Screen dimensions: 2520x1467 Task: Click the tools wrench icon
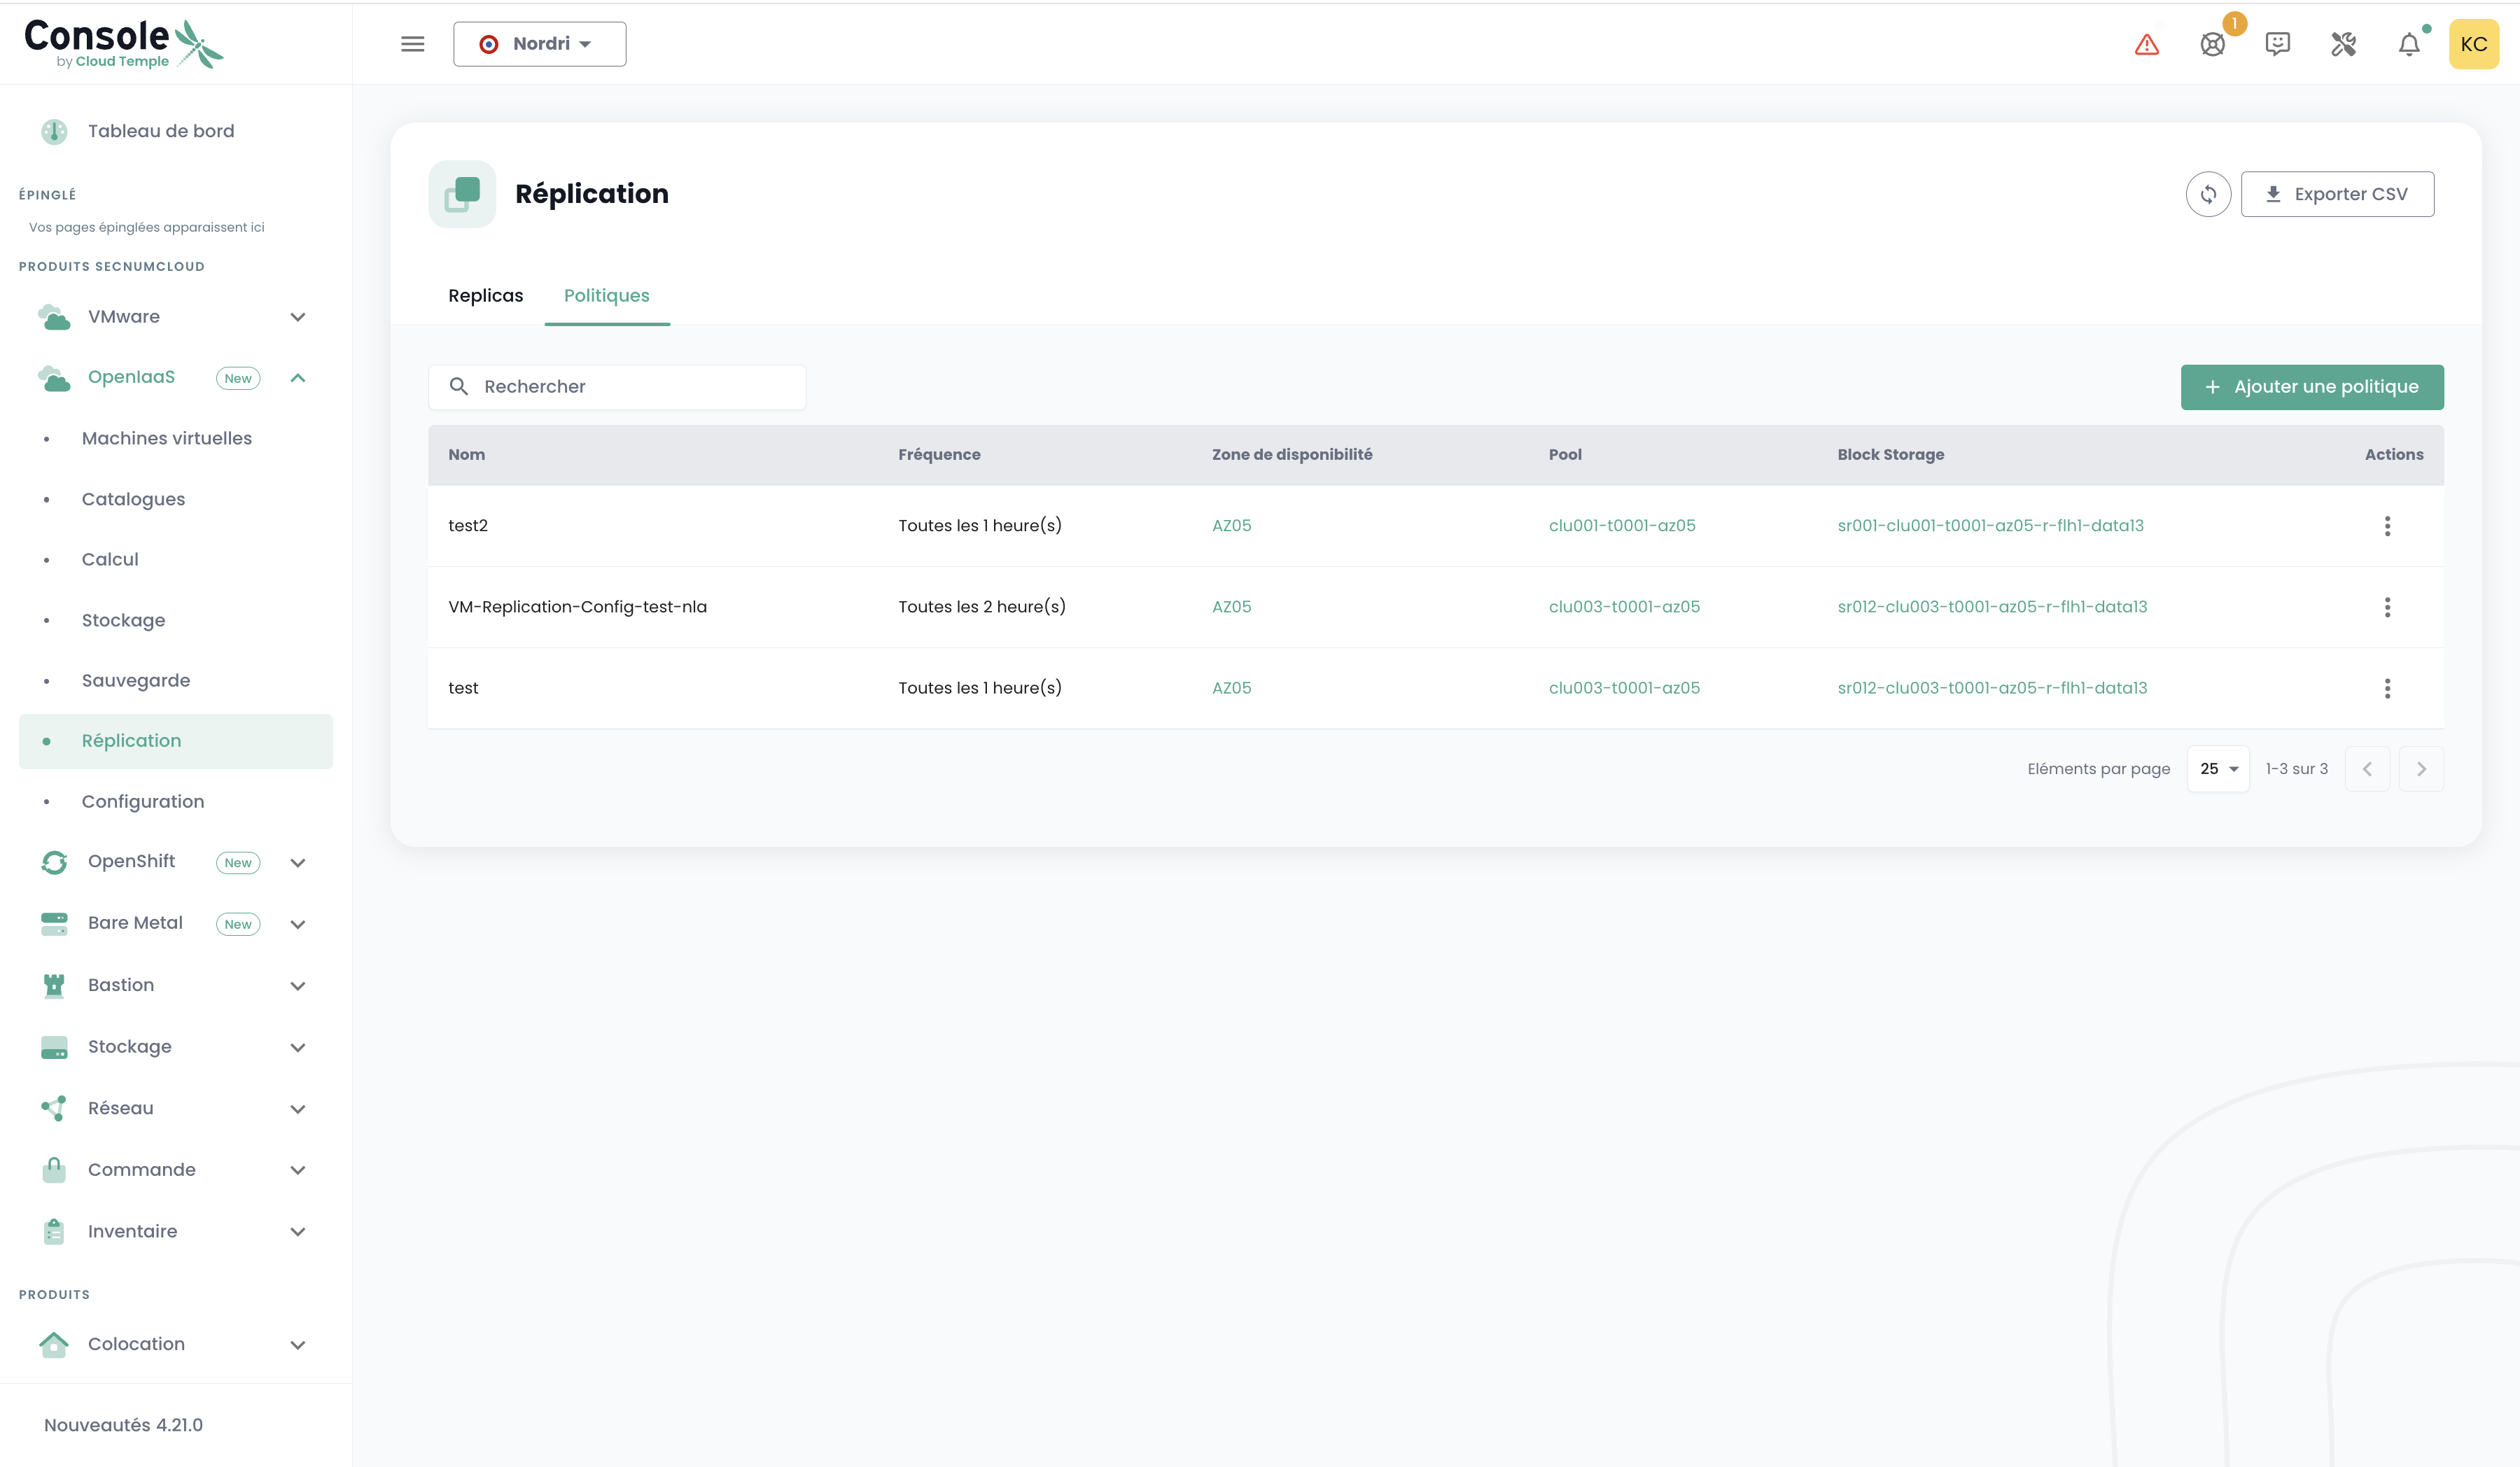click(x=2343, y=44)
